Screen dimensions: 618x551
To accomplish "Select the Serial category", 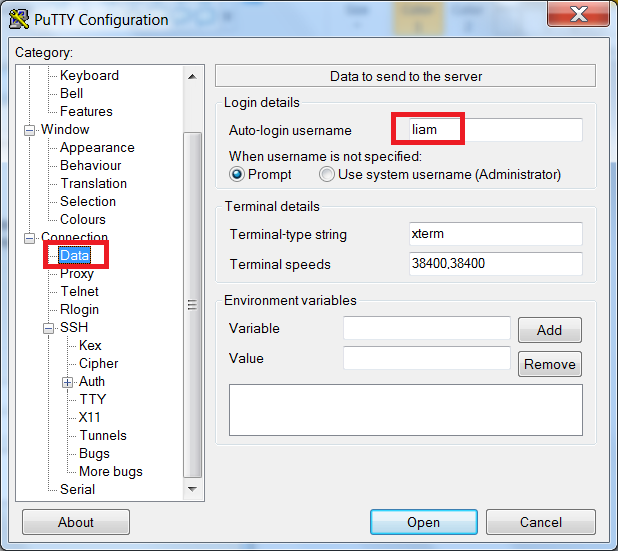I will coord(77,489).
